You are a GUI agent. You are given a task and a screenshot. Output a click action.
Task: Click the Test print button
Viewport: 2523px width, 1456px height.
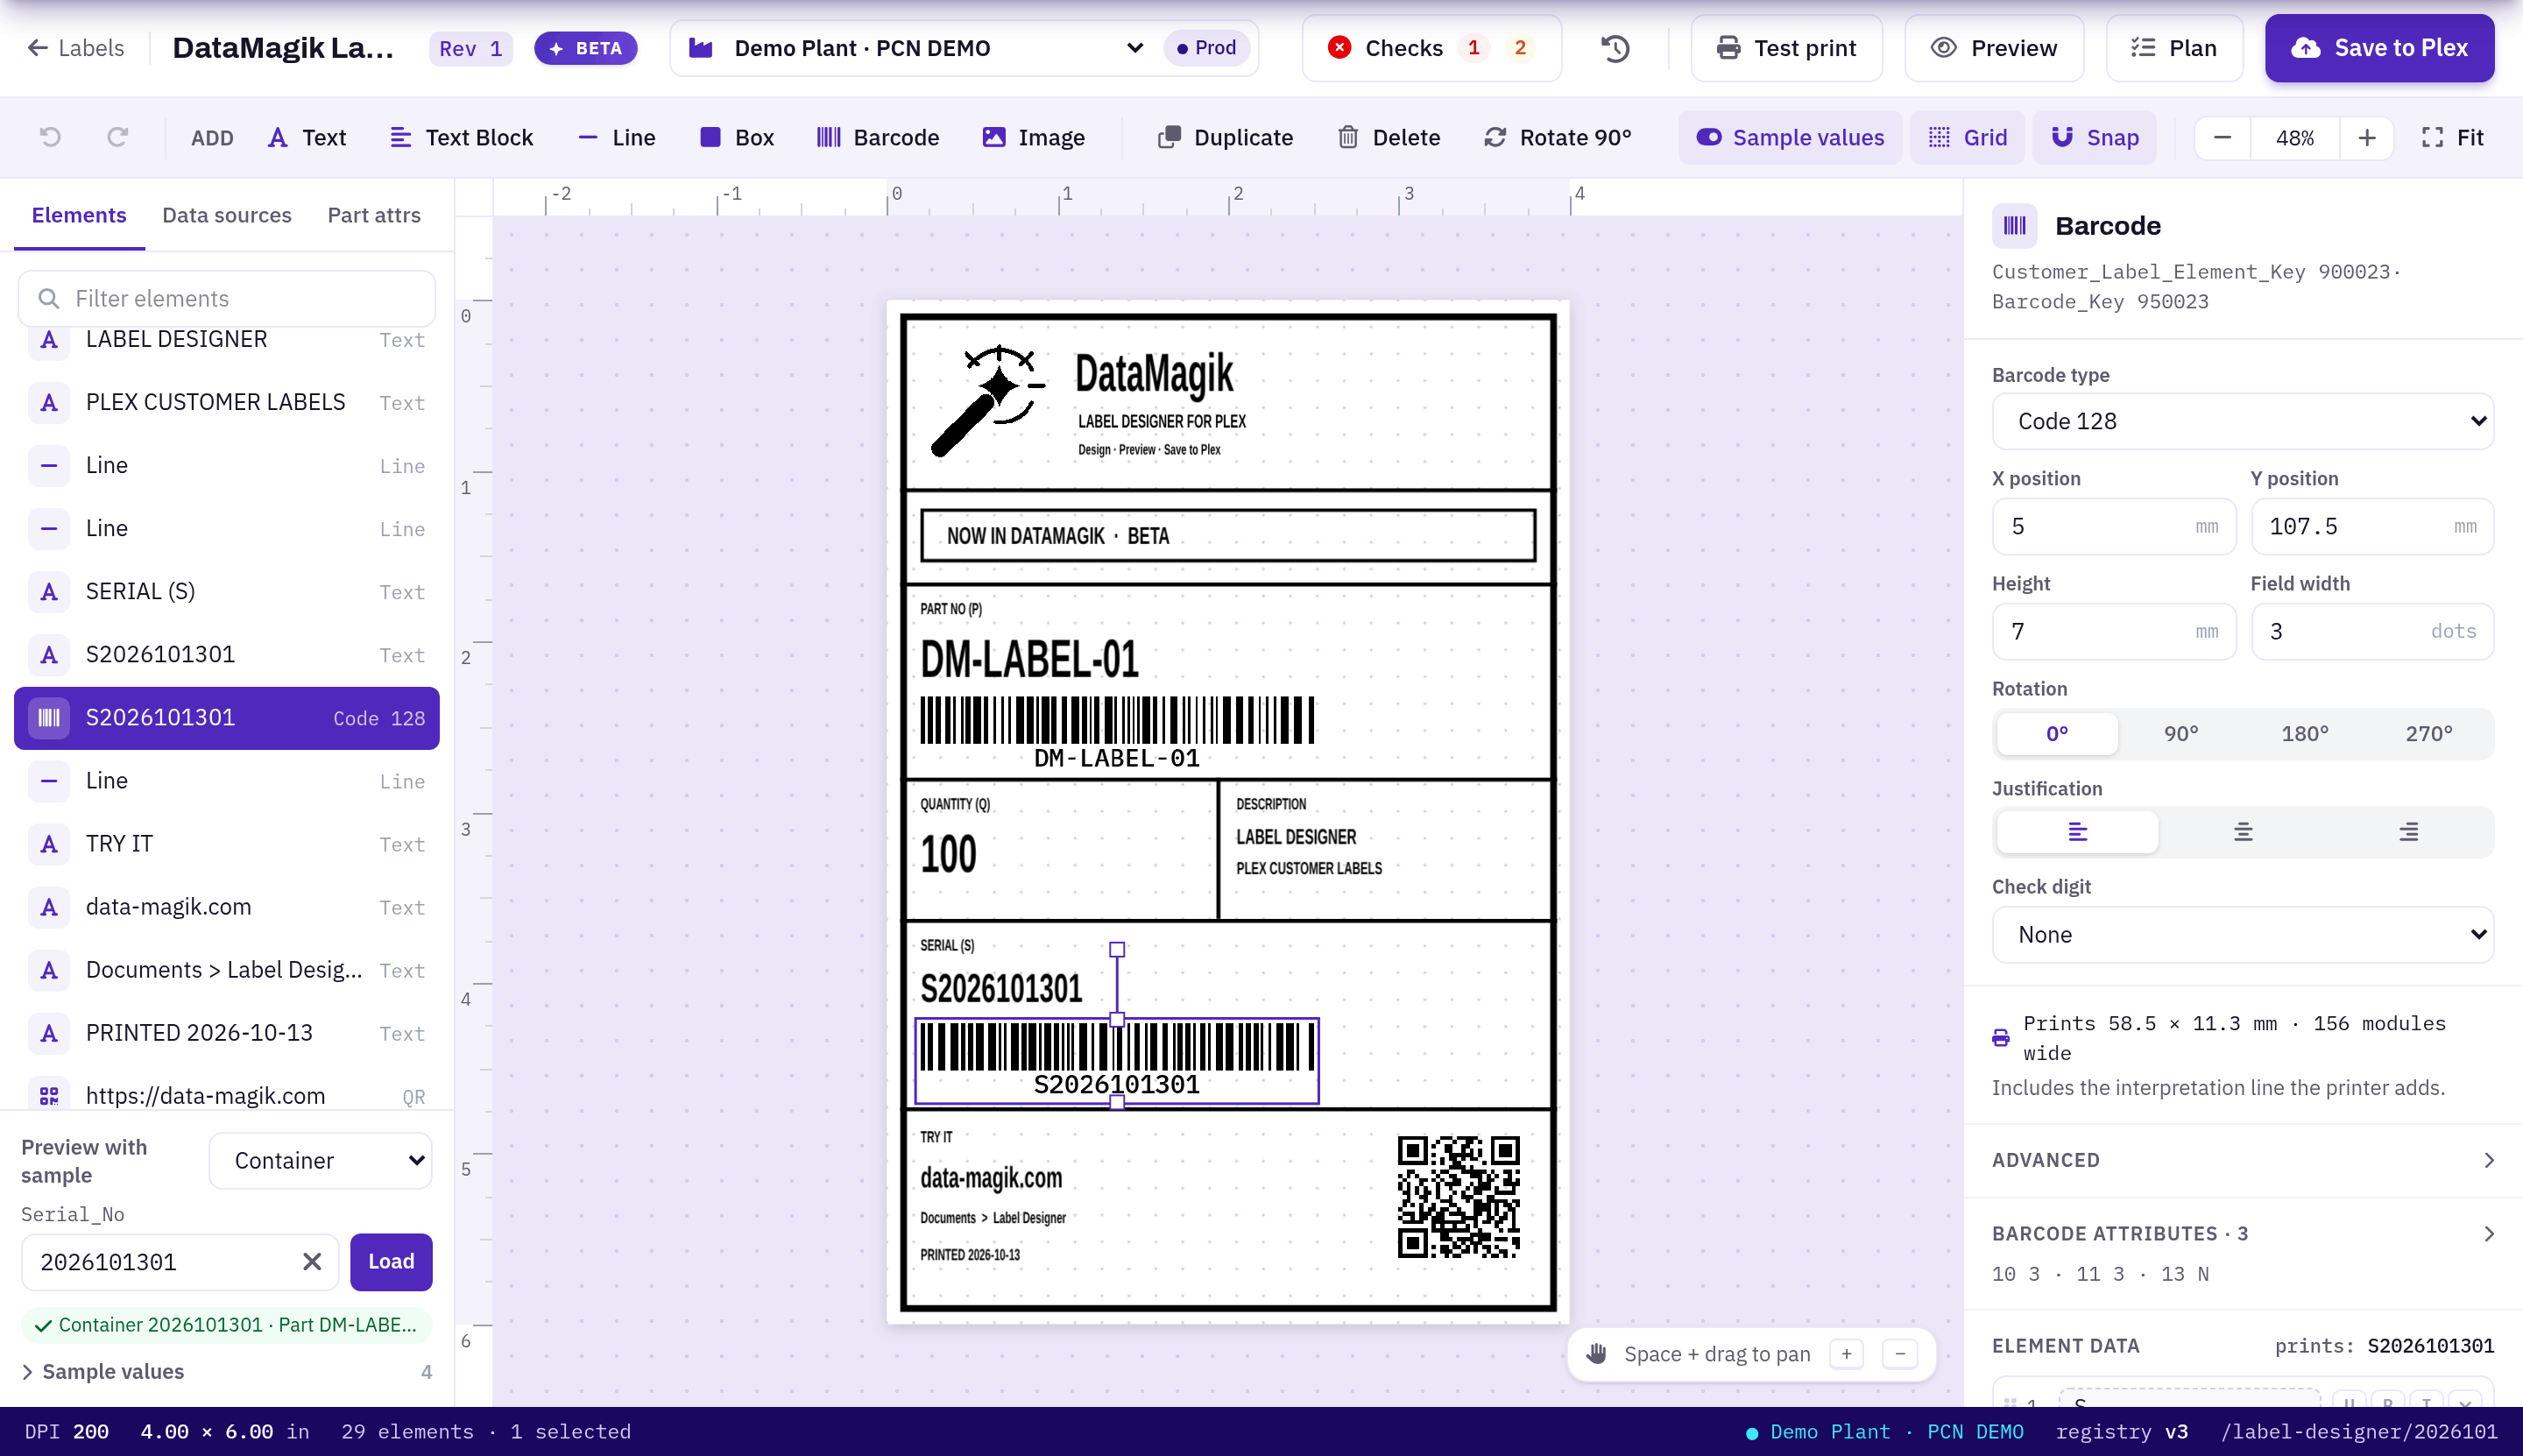tap(1786, 48)
